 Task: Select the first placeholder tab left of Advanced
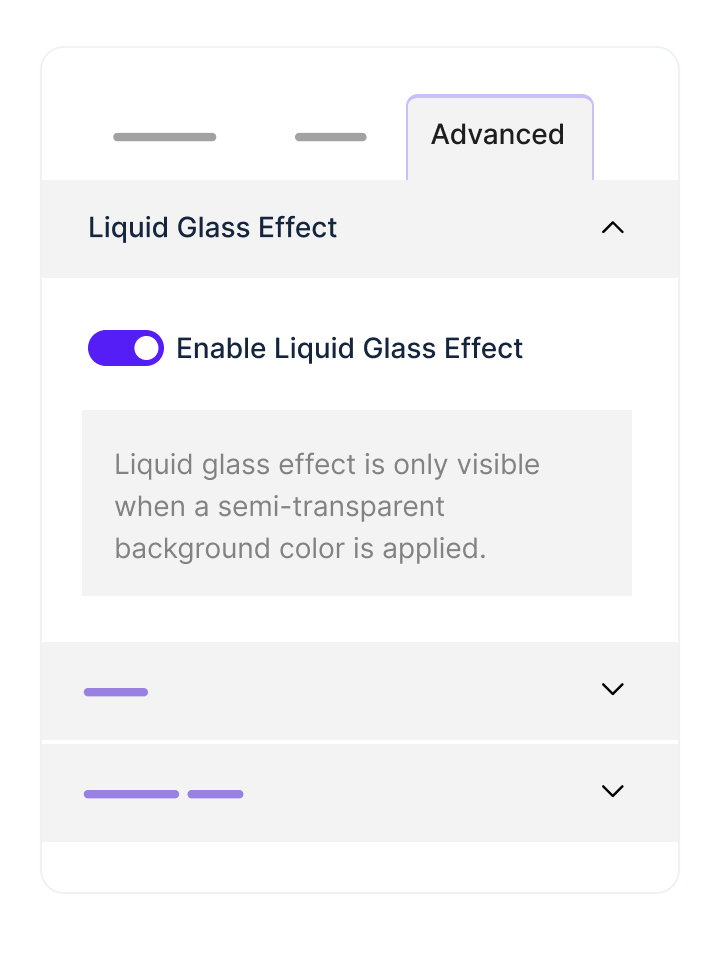click(x=165, y=137)
